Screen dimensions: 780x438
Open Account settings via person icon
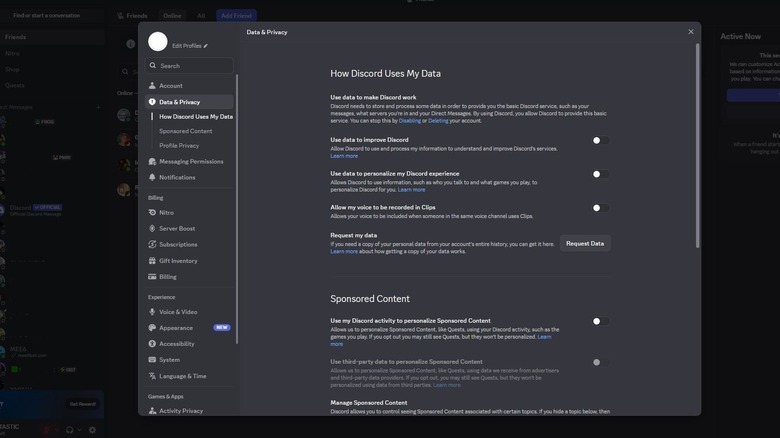(152, 86)
